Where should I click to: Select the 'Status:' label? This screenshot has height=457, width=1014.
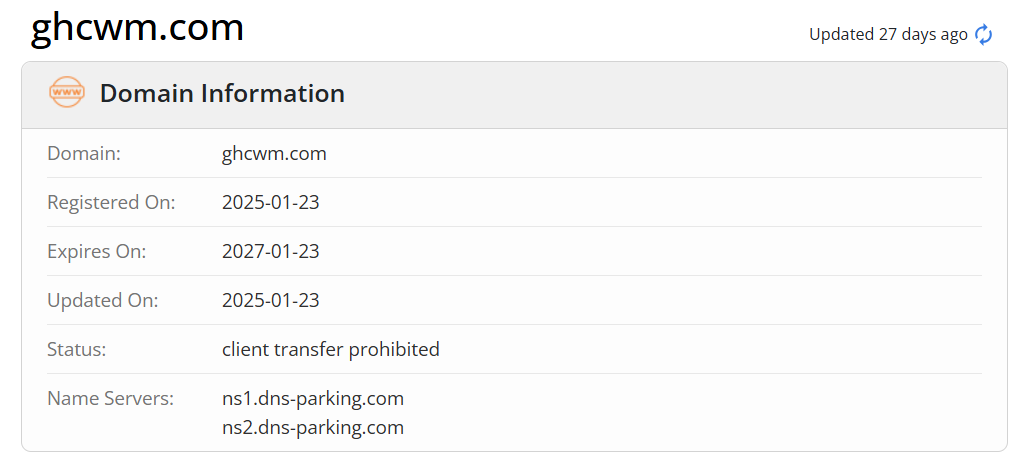[77, 350]
